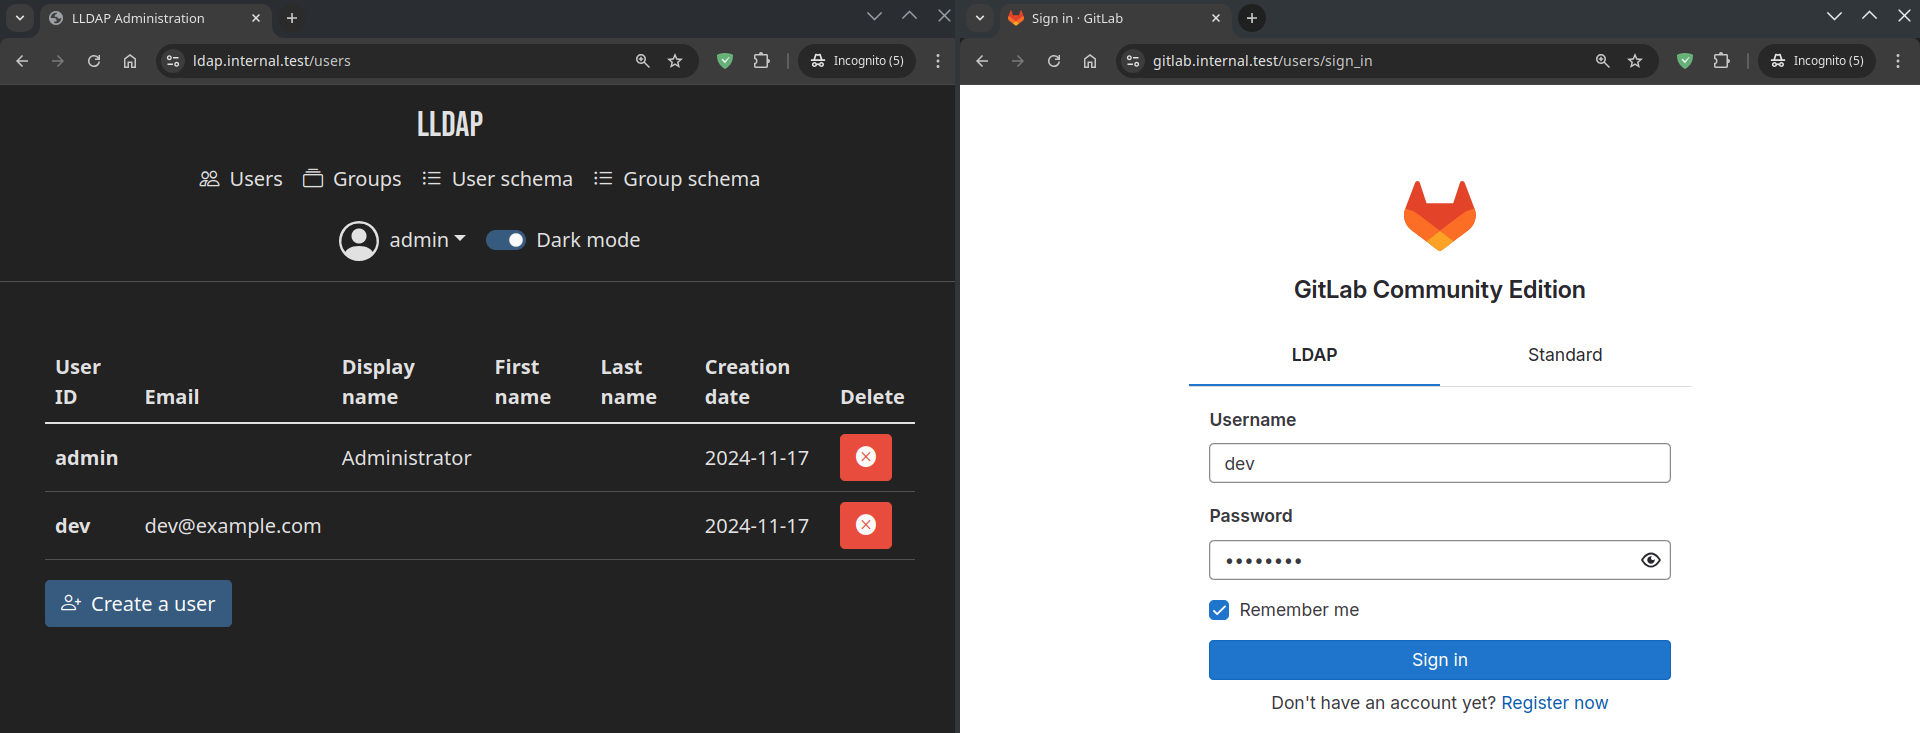Uncheck the Remember me checkbox
This screenshot has width=1920, height=733.
coord(1219,610)
